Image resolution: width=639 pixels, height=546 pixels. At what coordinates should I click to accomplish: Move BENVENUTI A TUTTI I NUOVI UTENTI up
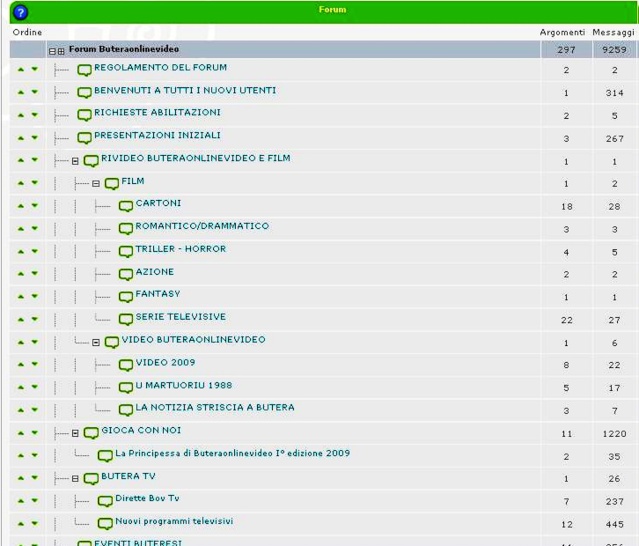pyautogui.click(x=21, y=92)
